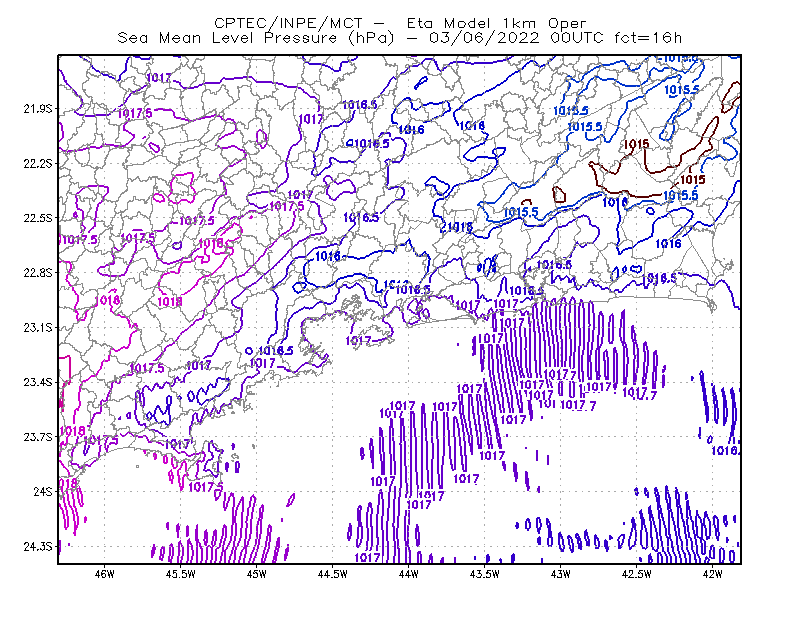Click the 23.7S latitude axis label
Viewport: 800px width, 618px height.
pyautogui.click(x=38, y=437)
